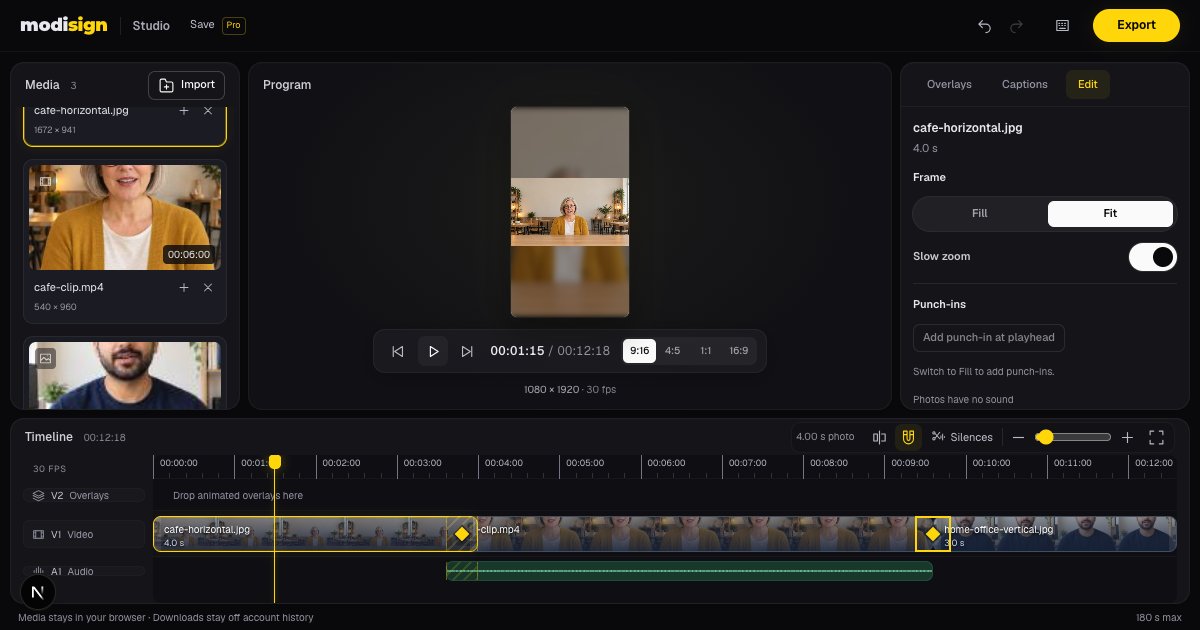Play the program preview

pyautogui.click(x=433, y=351)
